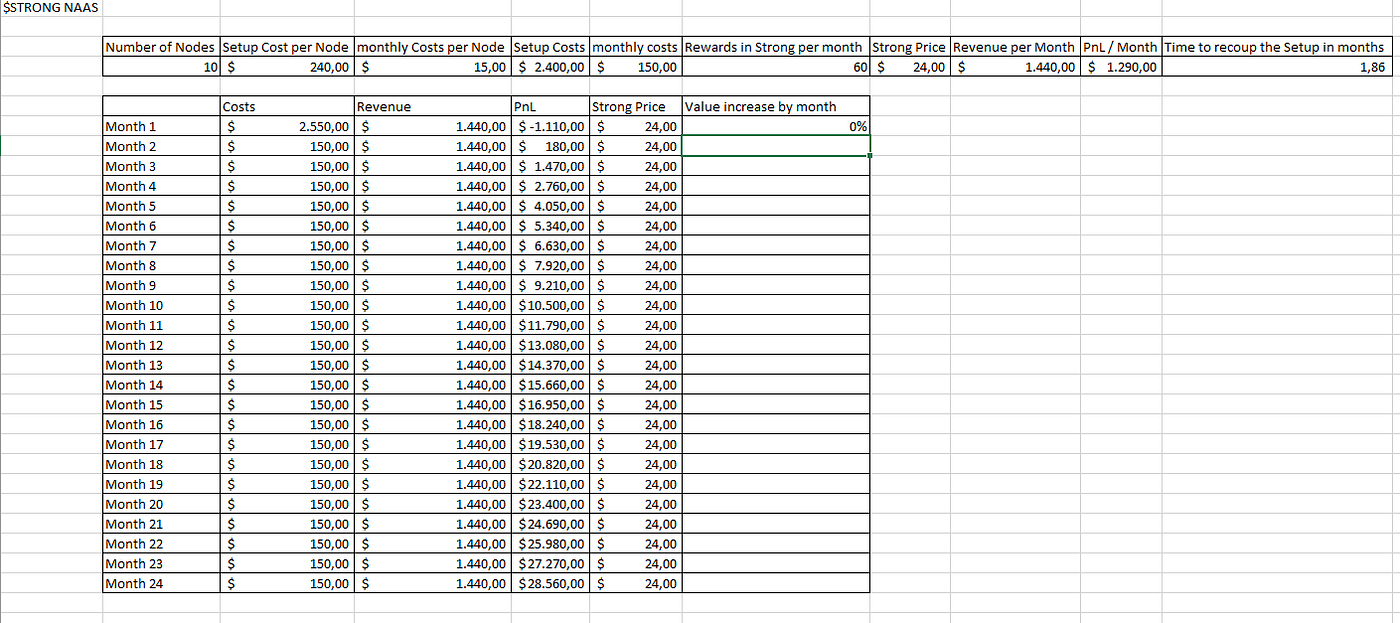Image resolution: width=1400 pixels, height=623 pixels.
Task: Click empty Value increase cell for Month 2
Action: pyautogui.click(x=775, y=146)
